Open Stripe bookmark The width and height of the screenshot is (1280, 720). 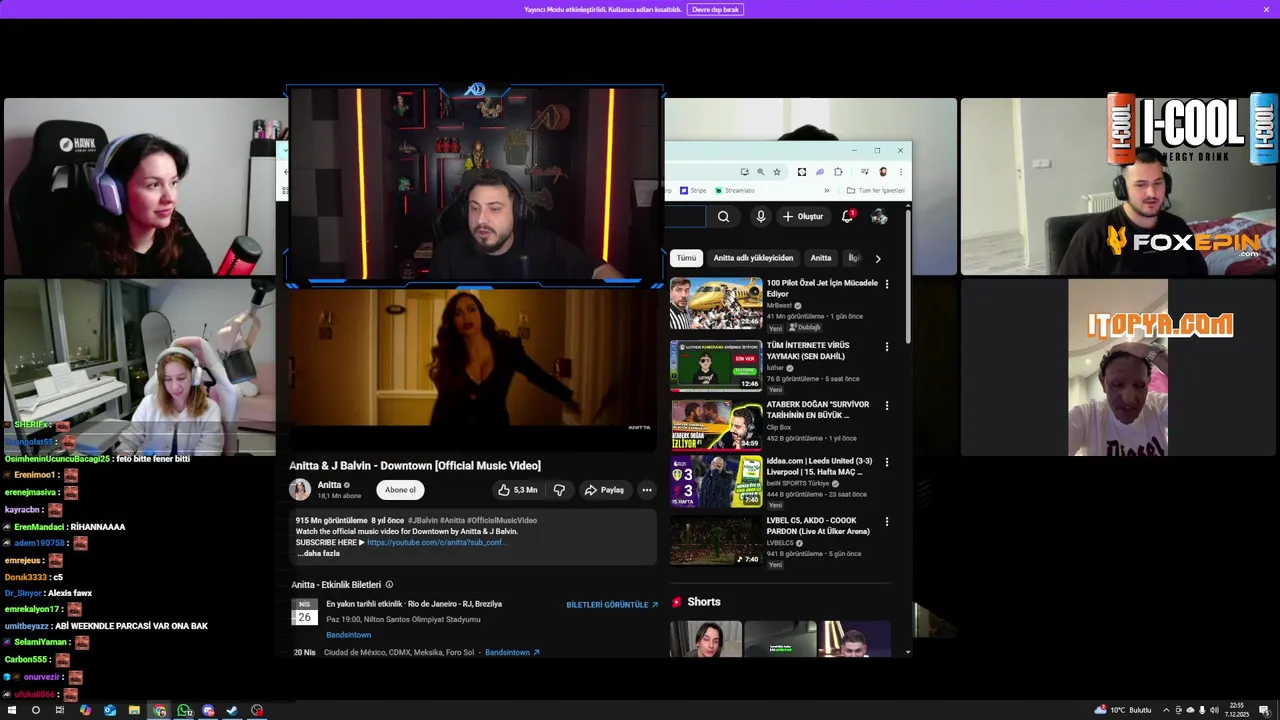tap(693, 190)
